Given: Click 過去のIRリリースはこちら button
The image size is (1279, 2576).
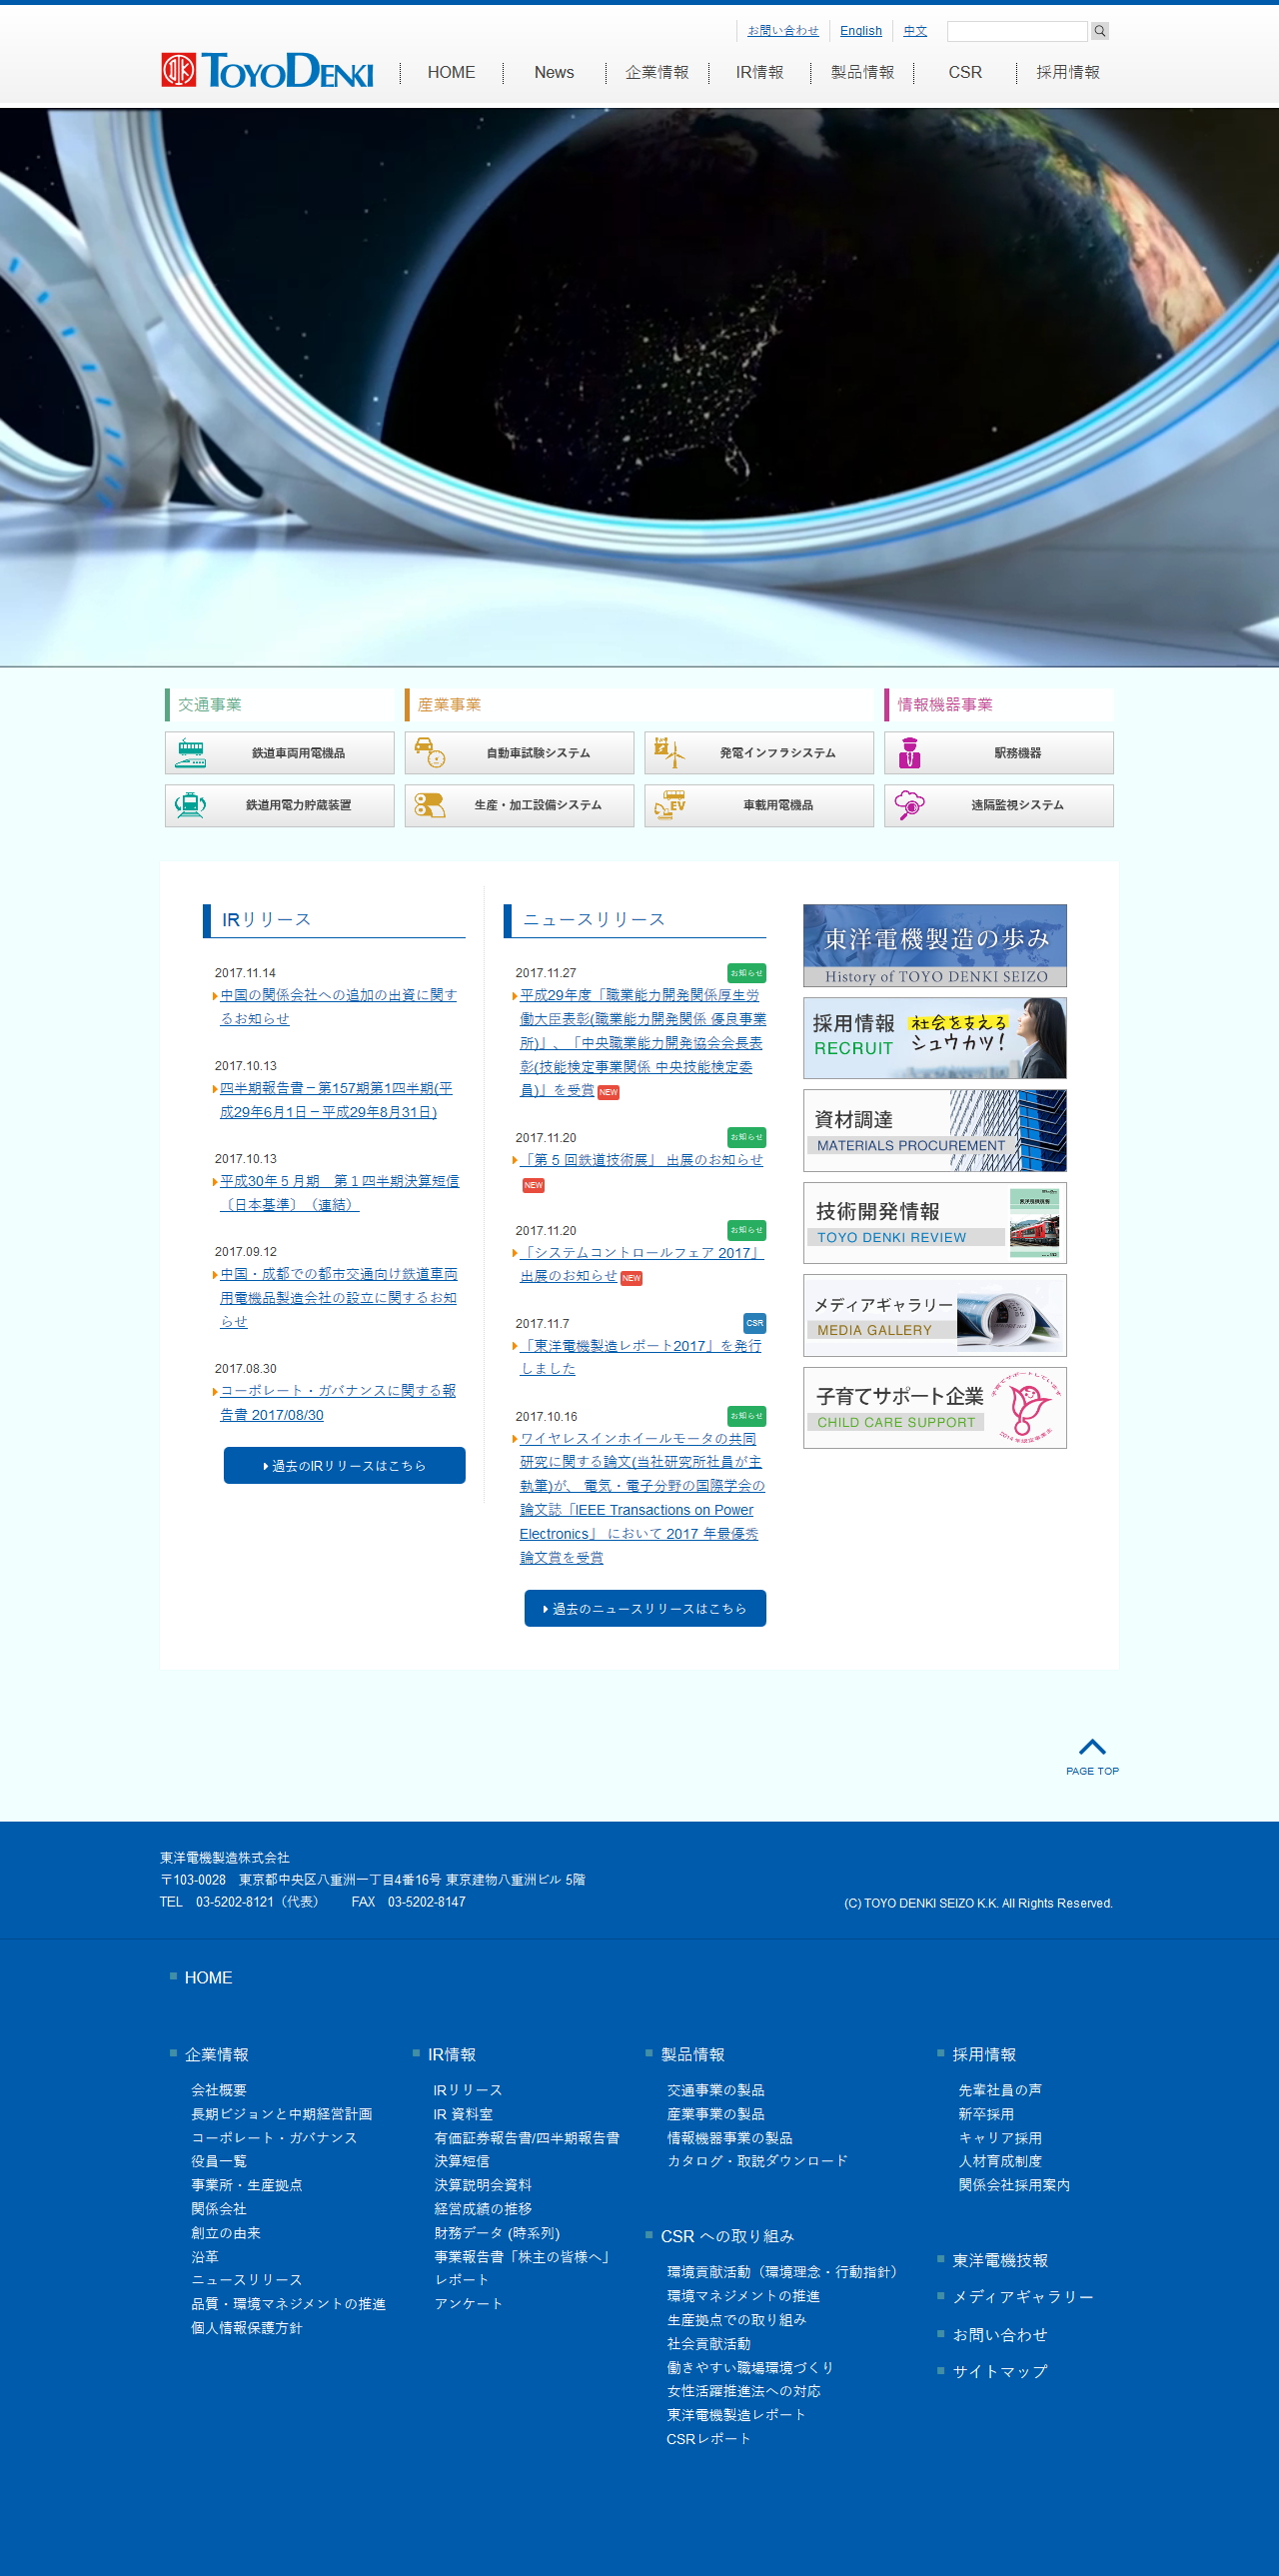Looking at the screenshot, I should pyautogui.click(x=344, y=1466).
